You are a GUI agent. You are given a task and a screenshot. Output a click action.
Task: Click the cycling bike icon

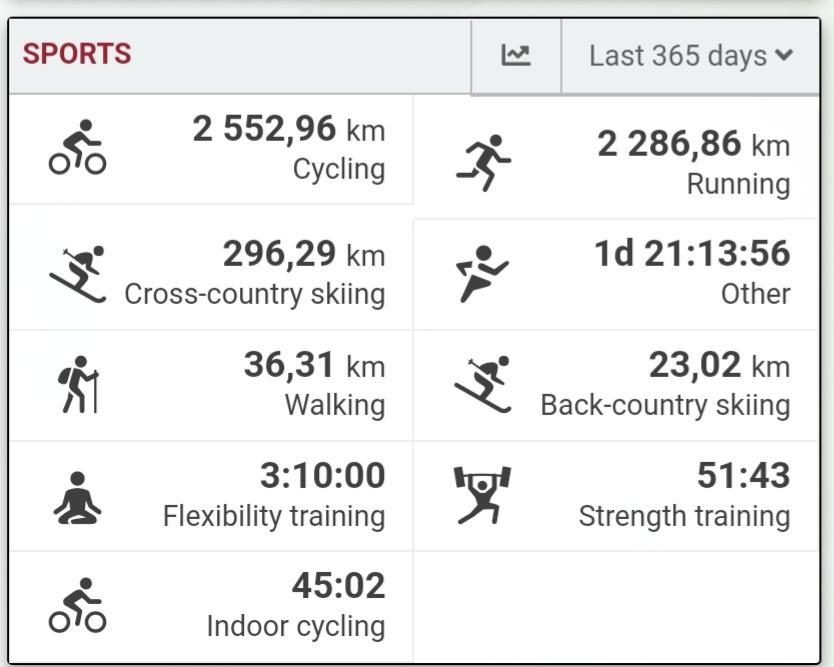pos(77,148)
